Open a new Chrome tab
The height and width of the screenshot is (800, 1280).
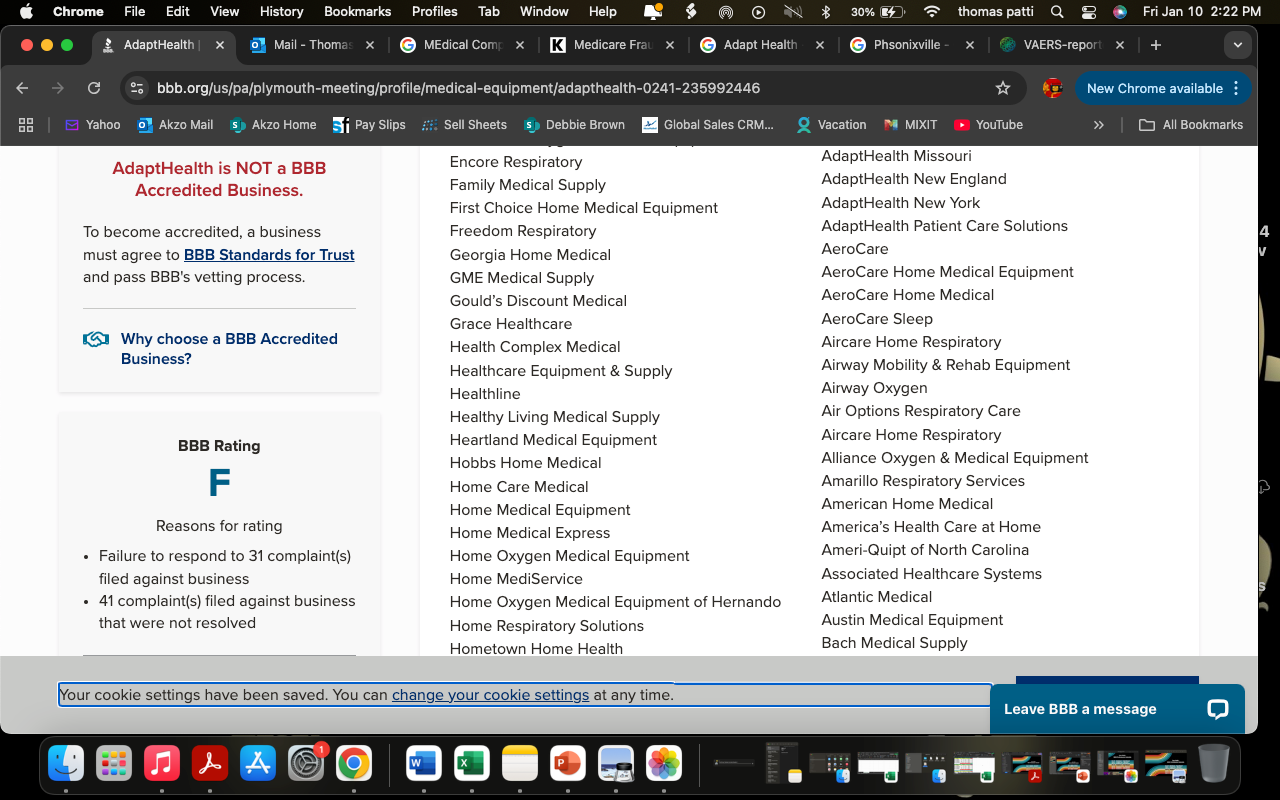1156,45
